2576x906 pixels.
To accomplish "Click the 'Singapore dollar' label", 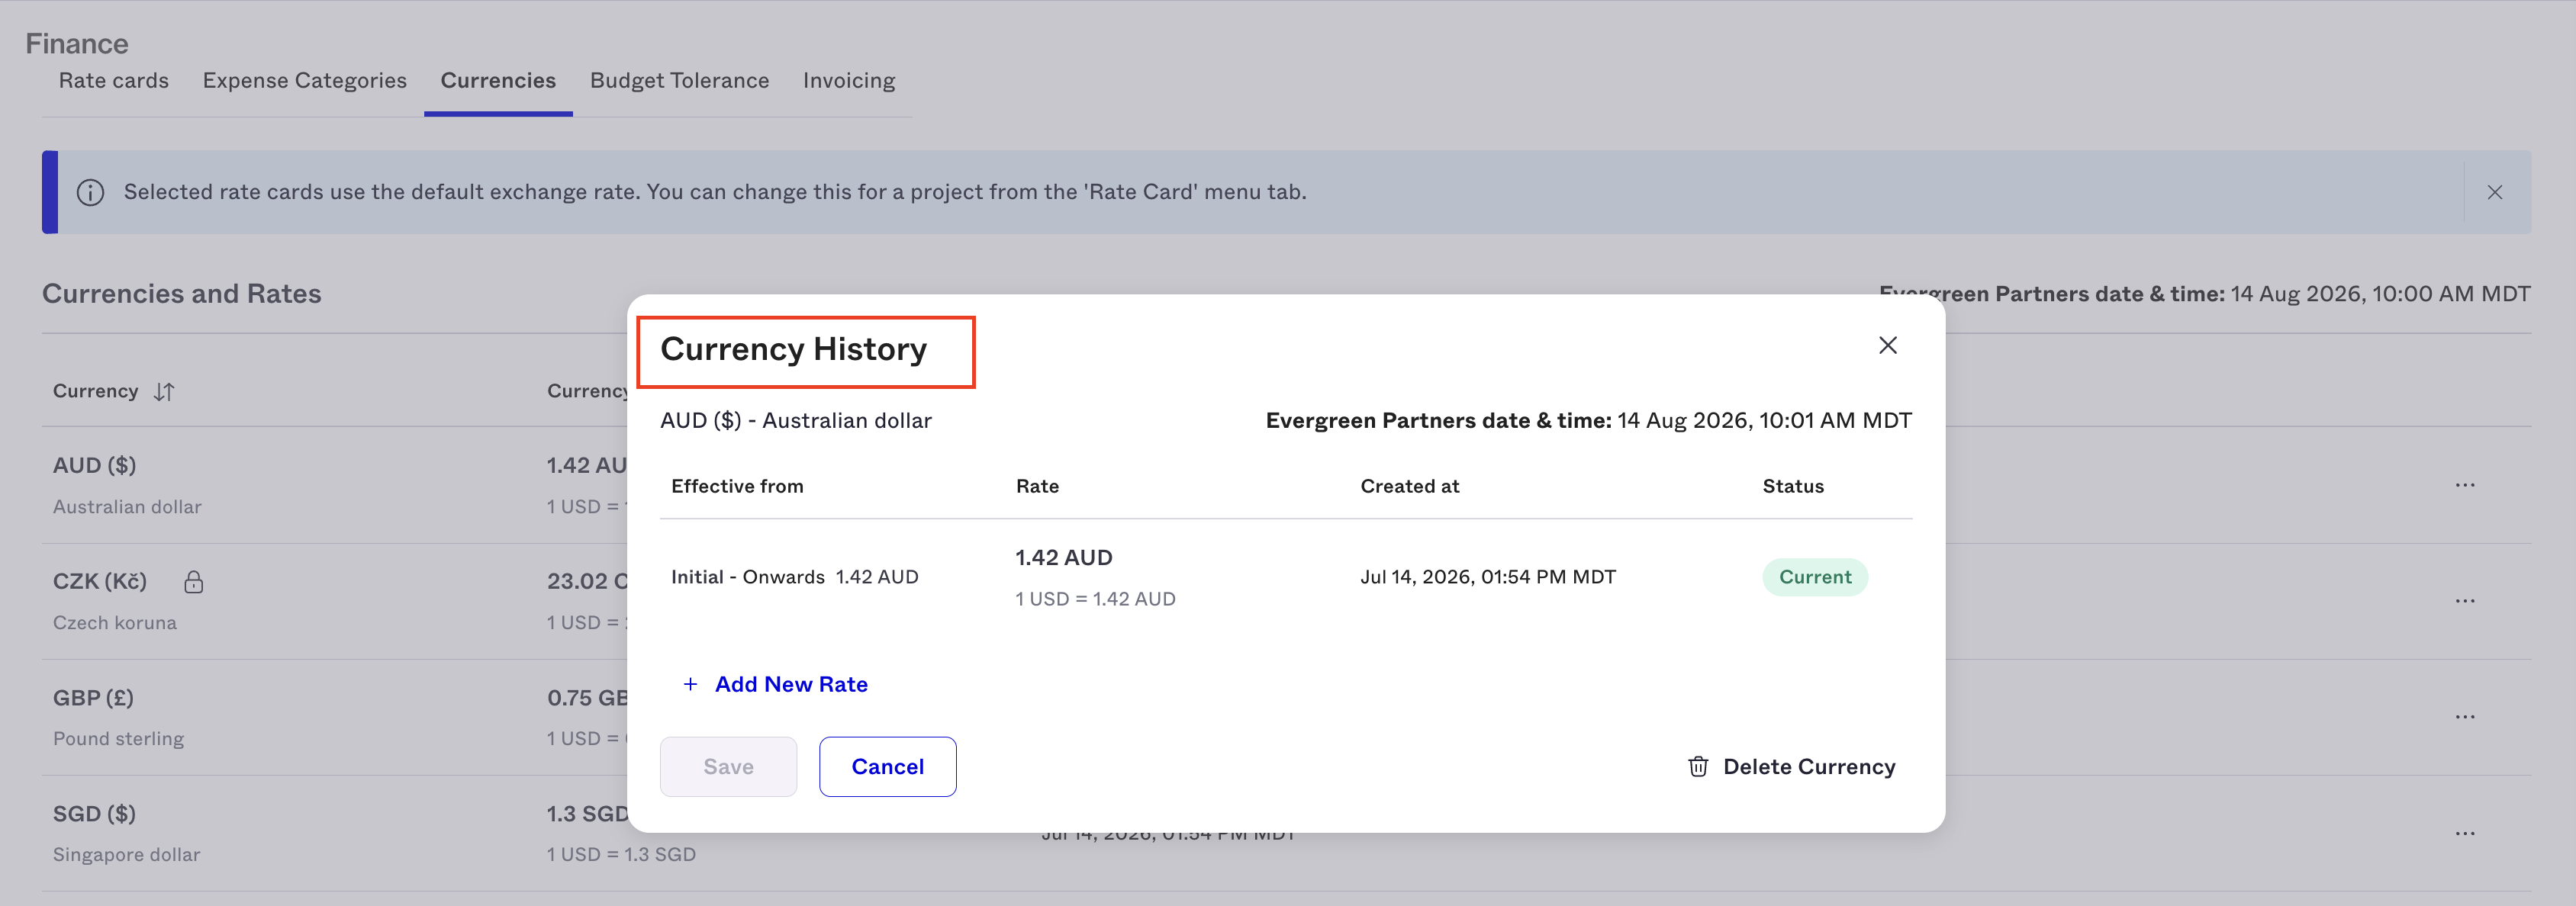I will [126, 855].
